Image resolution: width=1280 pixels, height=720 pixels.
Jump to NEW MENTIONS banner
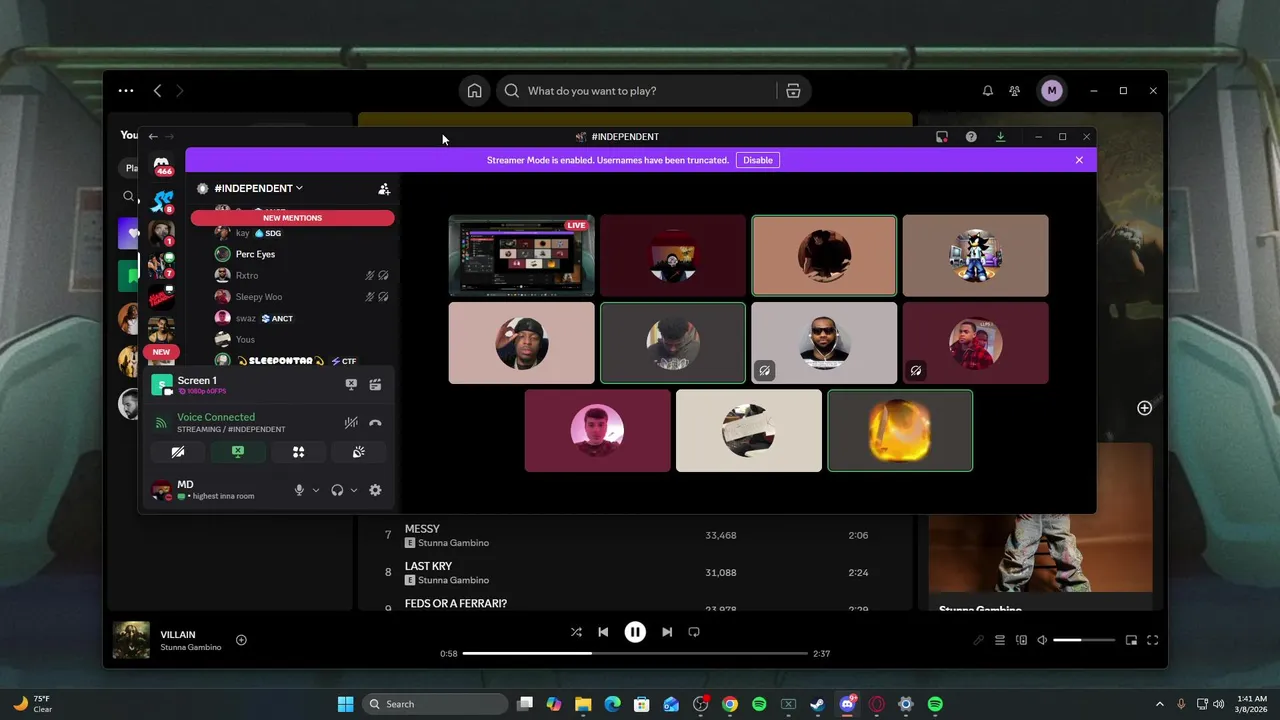point(292,217)
